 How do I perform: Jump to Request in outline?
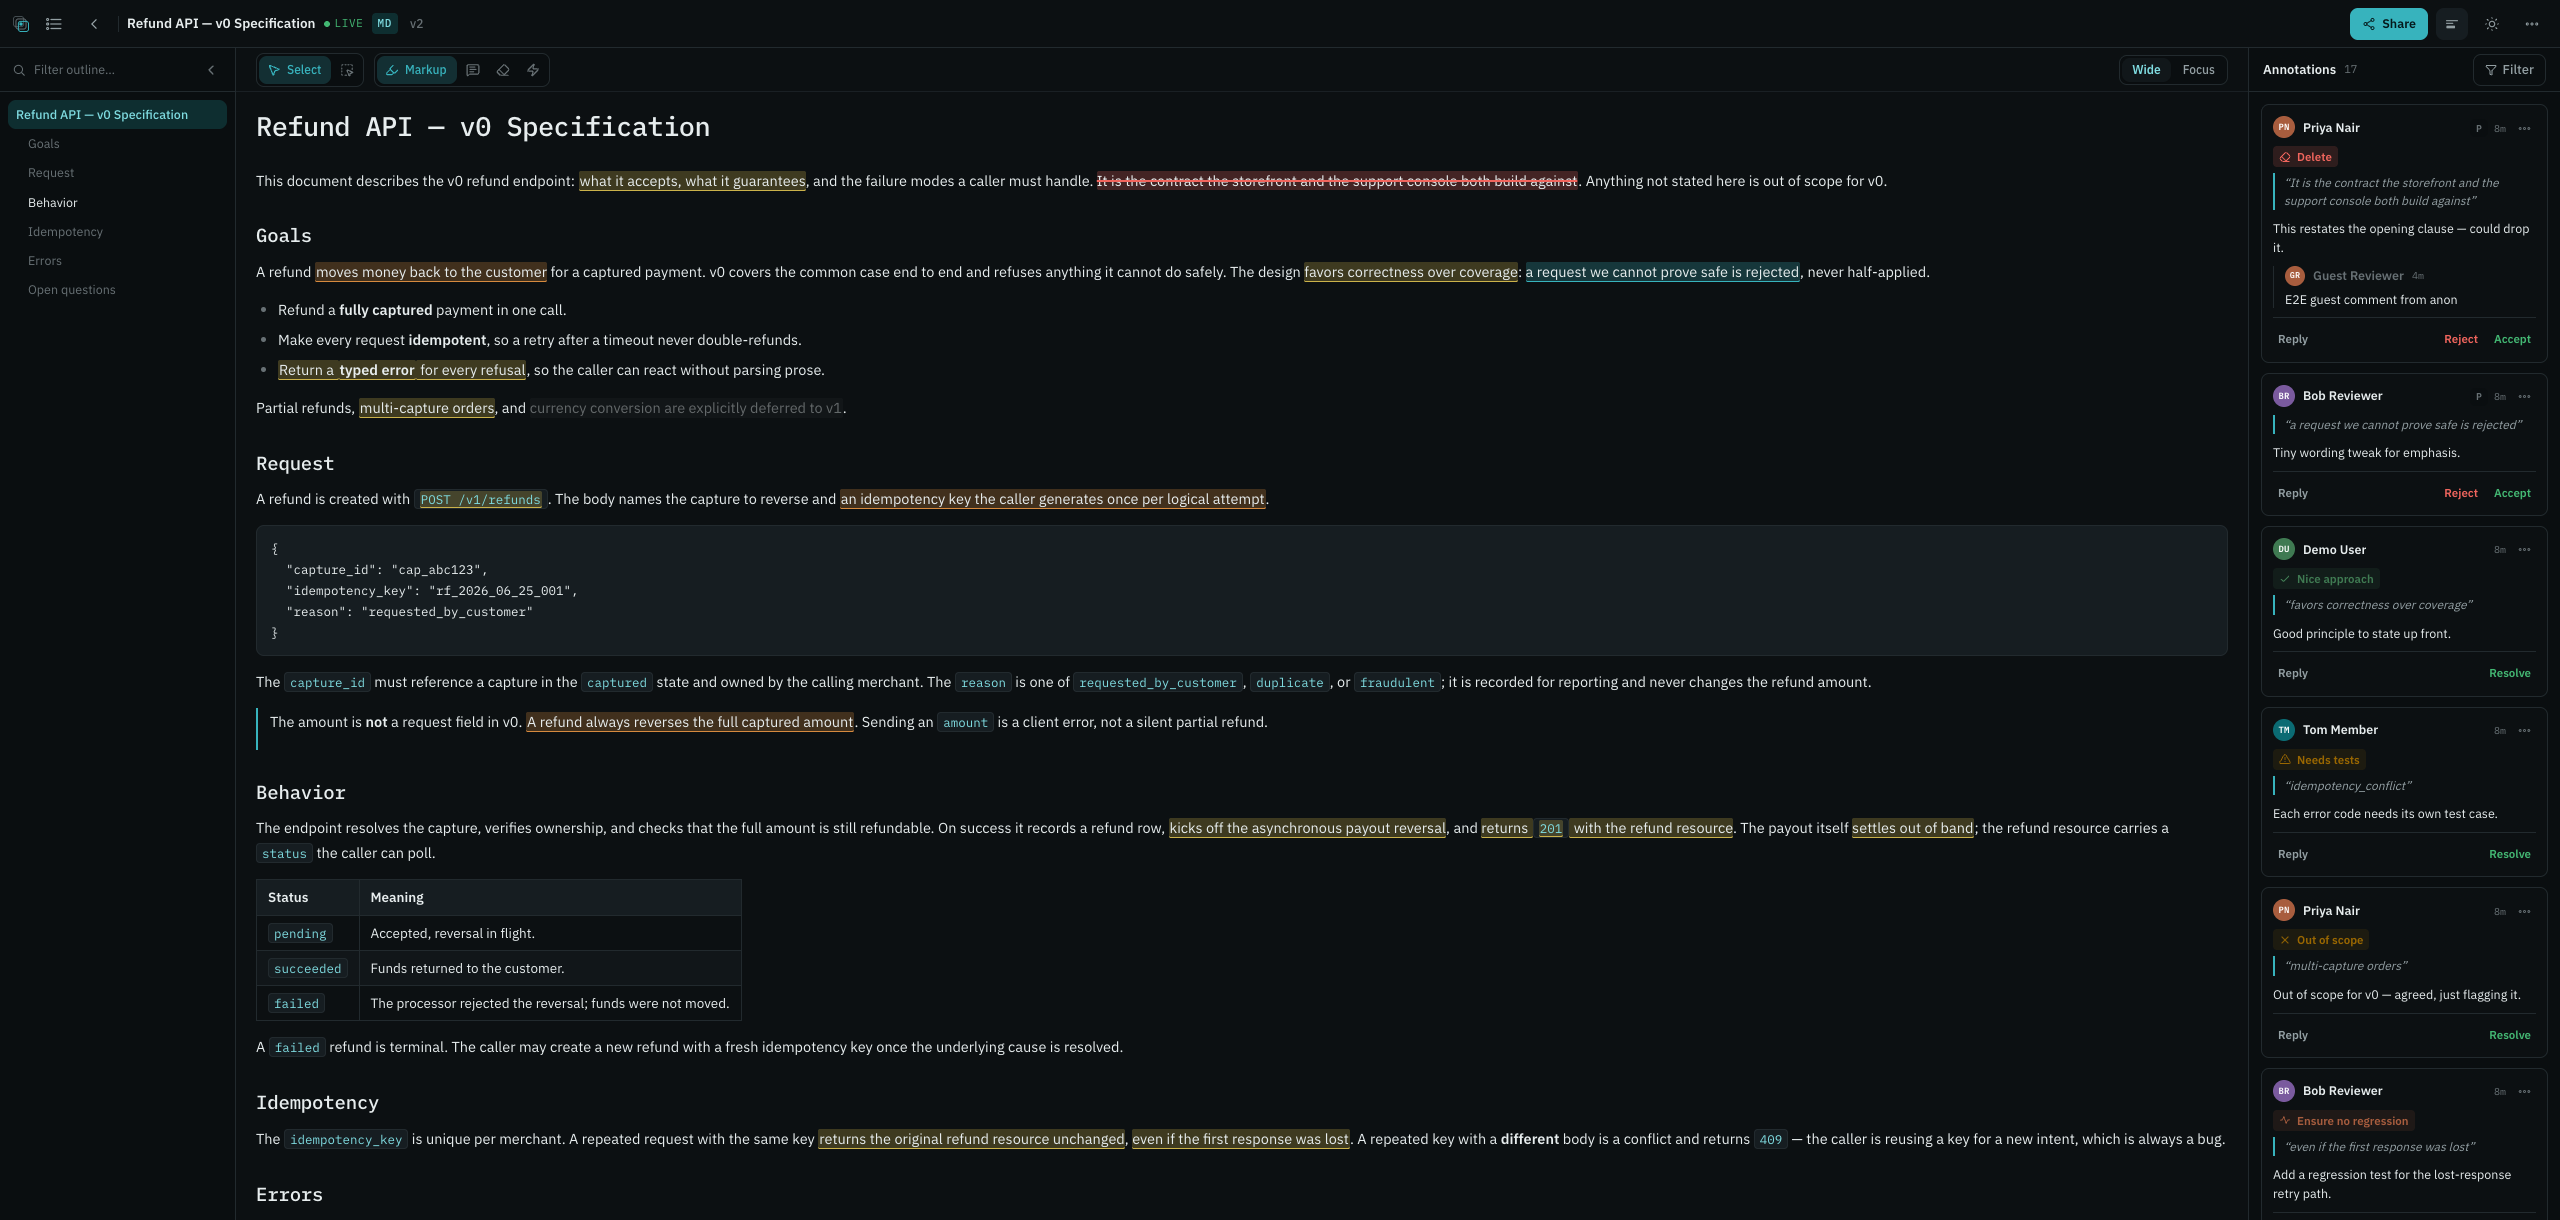(x=51, y=173)
